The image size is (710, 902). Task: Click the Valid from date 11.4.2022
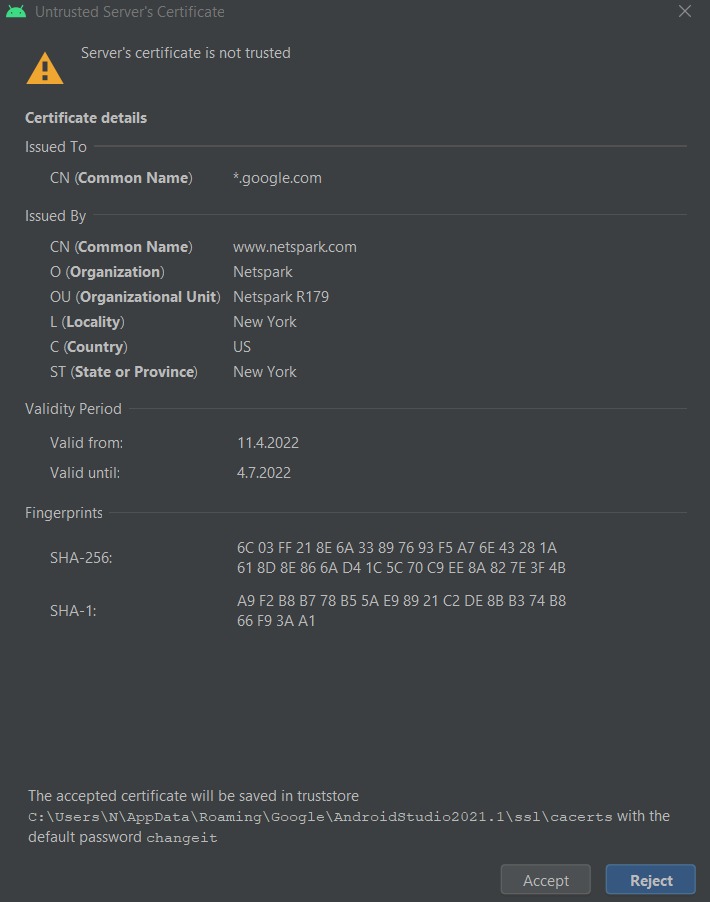(268, 443)
